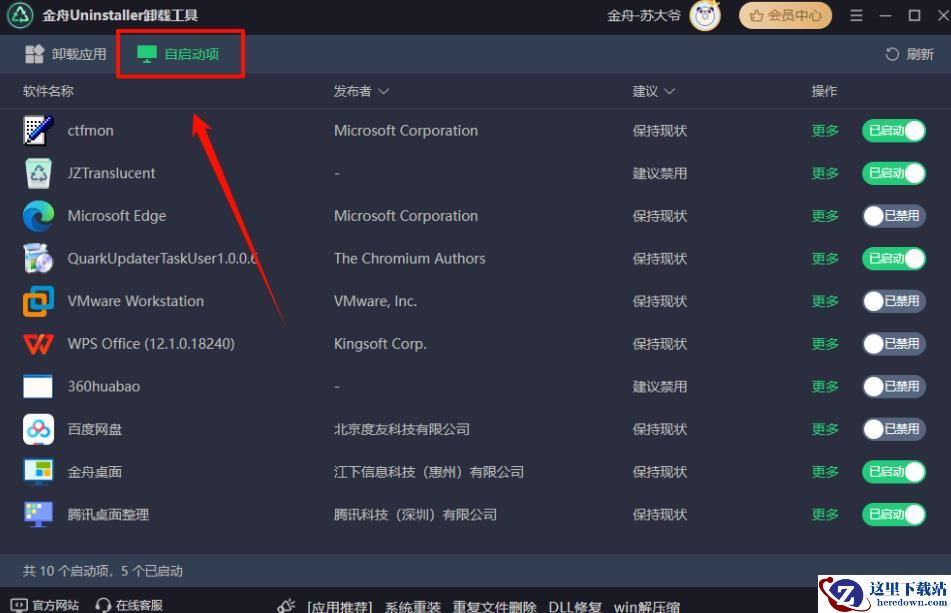Image resolution: width=951 pixels, height=613 pixels.
Task: Click 北京度友科技有限公司 publisher text
Action: point(402,429)
